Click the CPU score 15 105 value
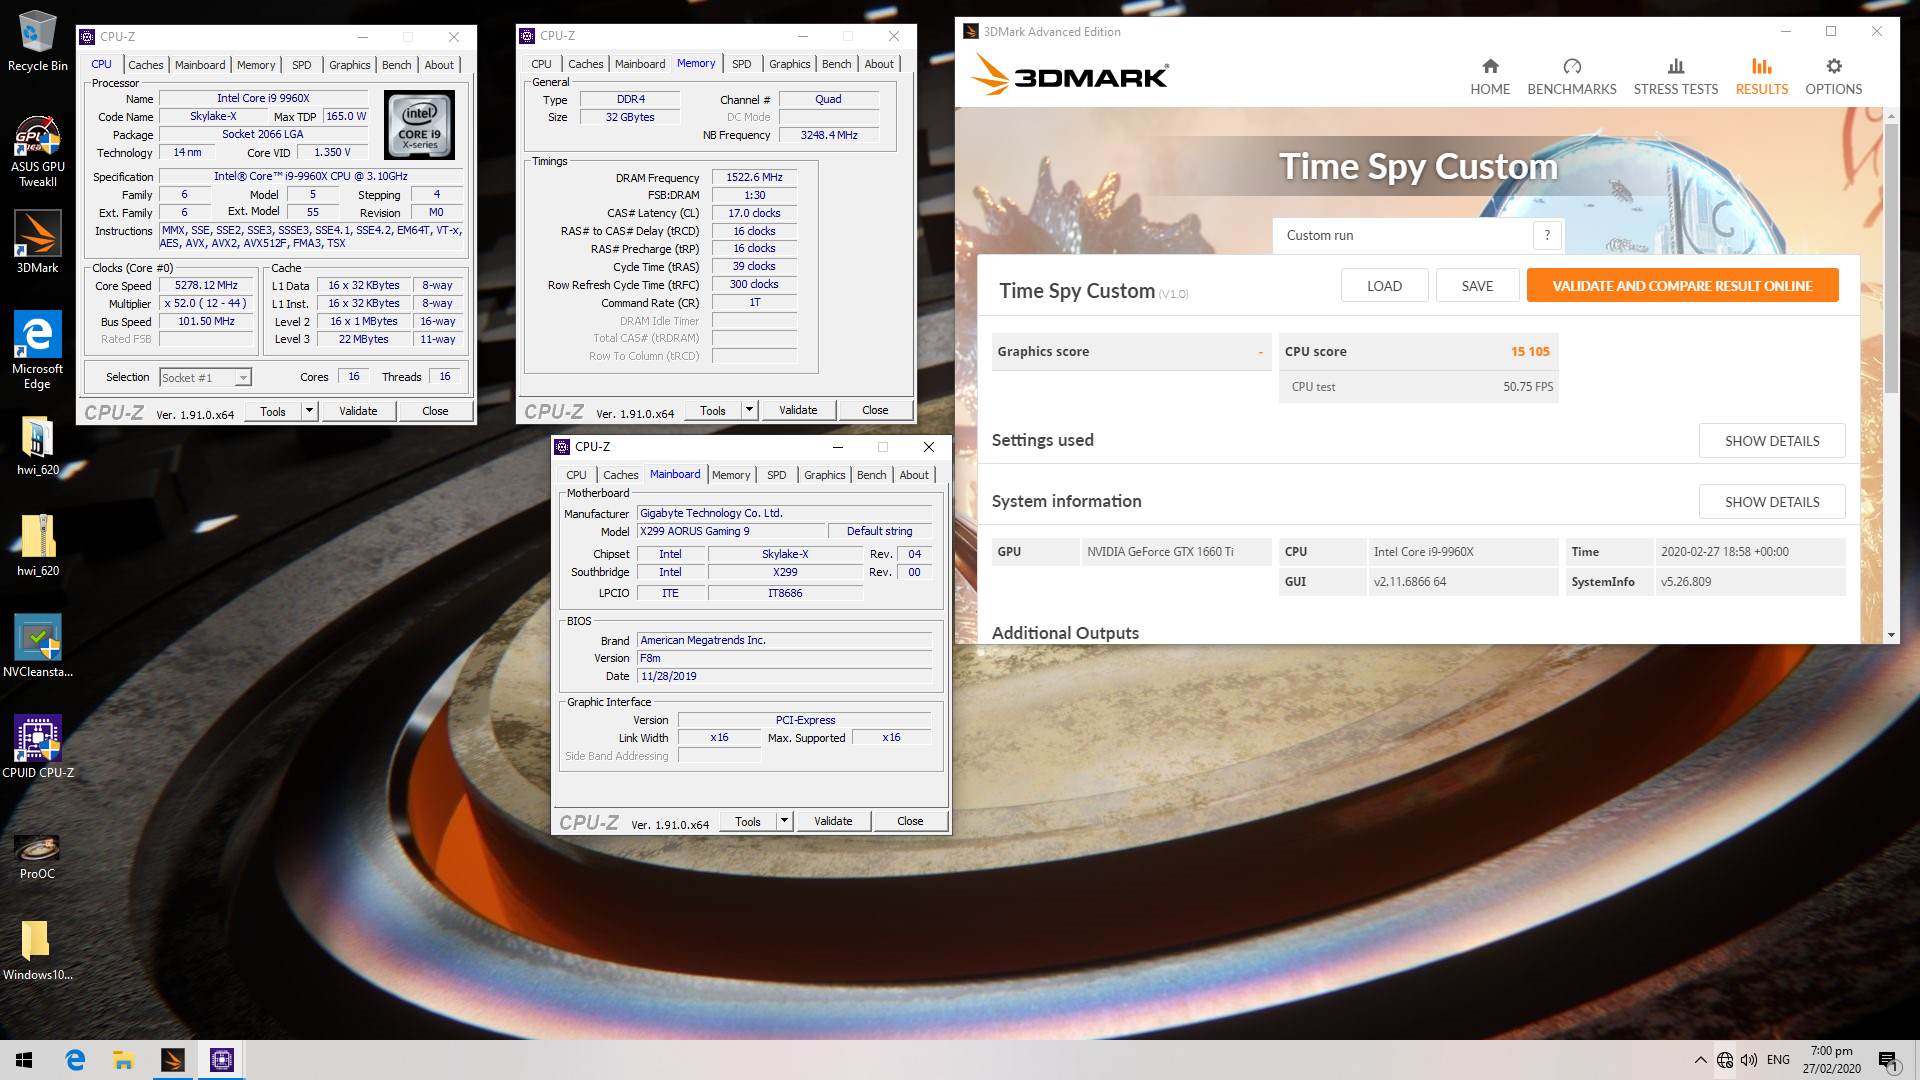The image size is (1920, 1080). (1530, 352)
